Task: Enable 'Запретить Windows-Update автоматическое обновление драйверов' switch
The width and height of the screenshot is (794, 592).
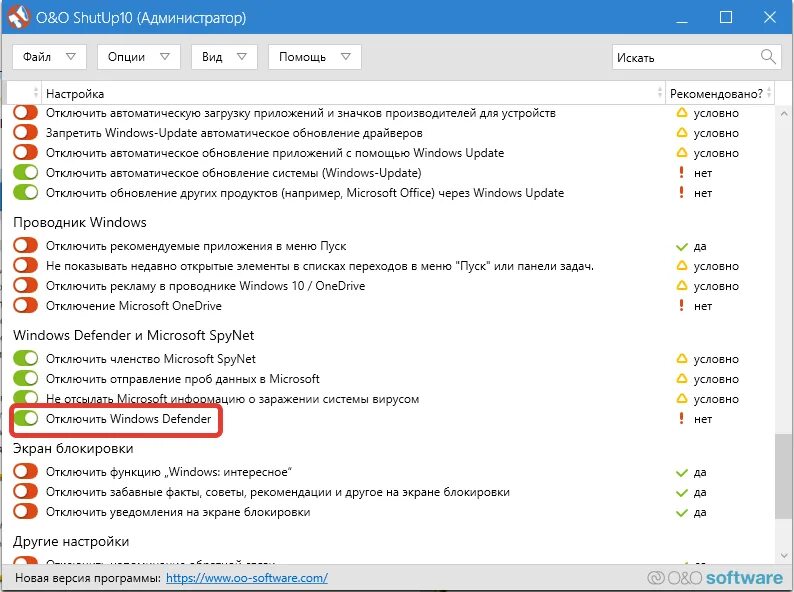Action: click(25, 133)
